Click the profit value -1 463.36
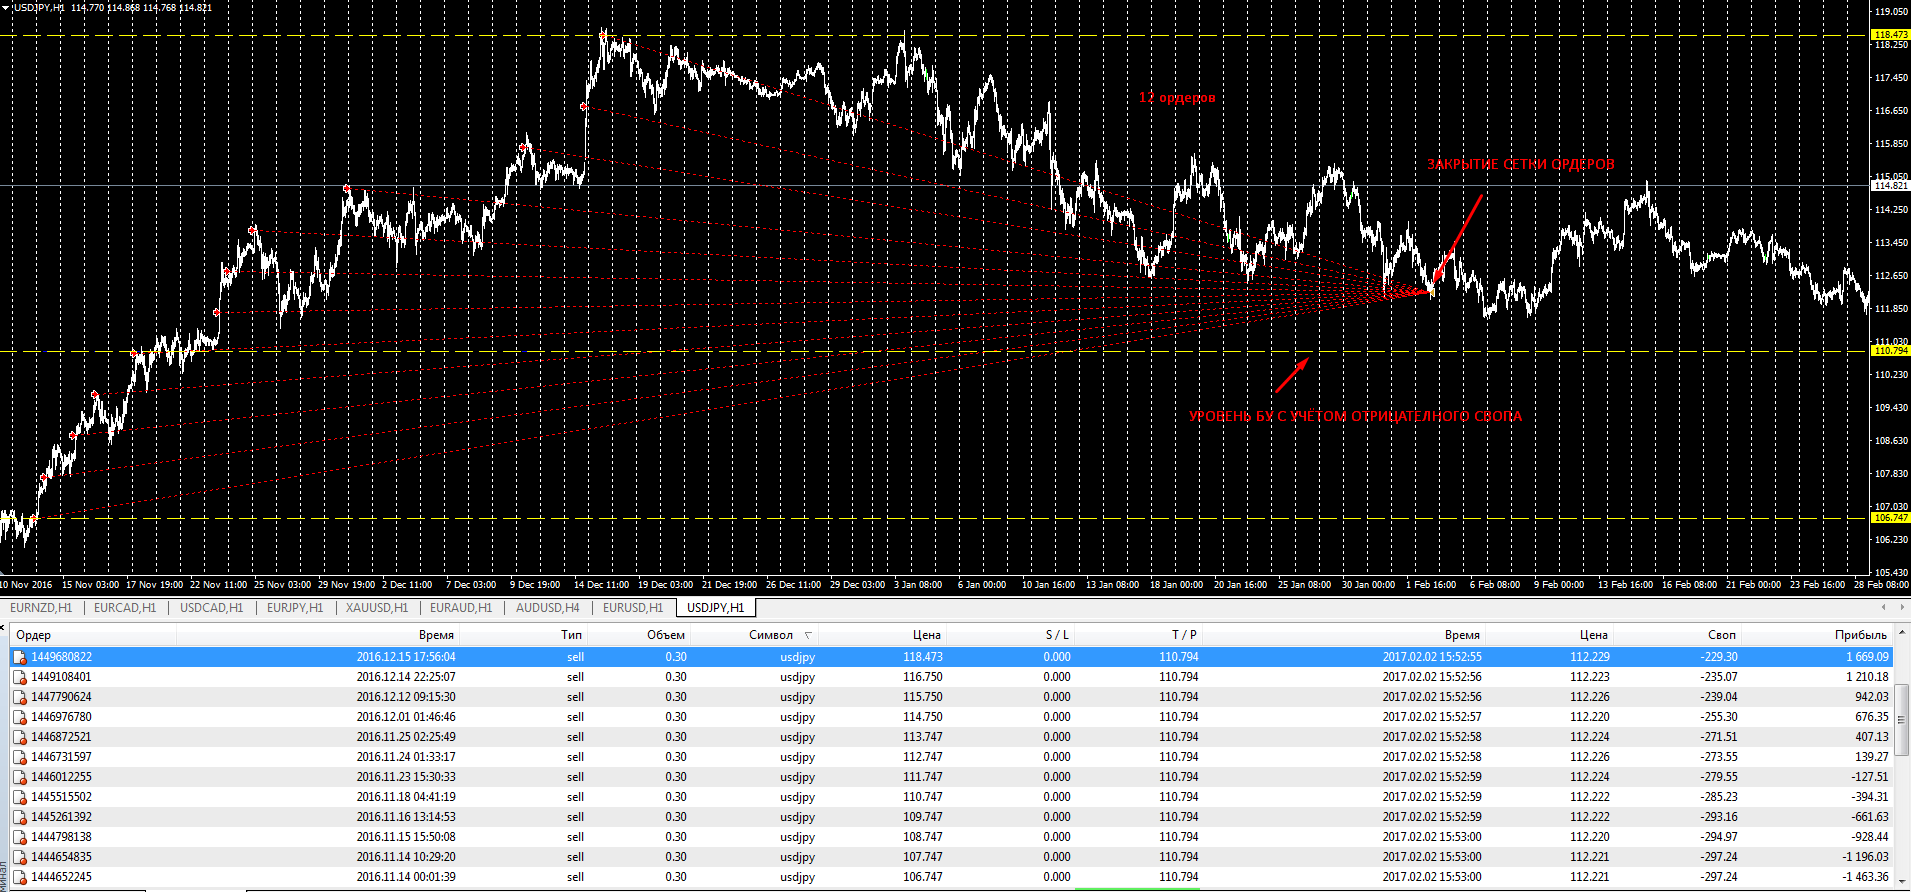1911x892 pixels. click(x=1866, y=877)
